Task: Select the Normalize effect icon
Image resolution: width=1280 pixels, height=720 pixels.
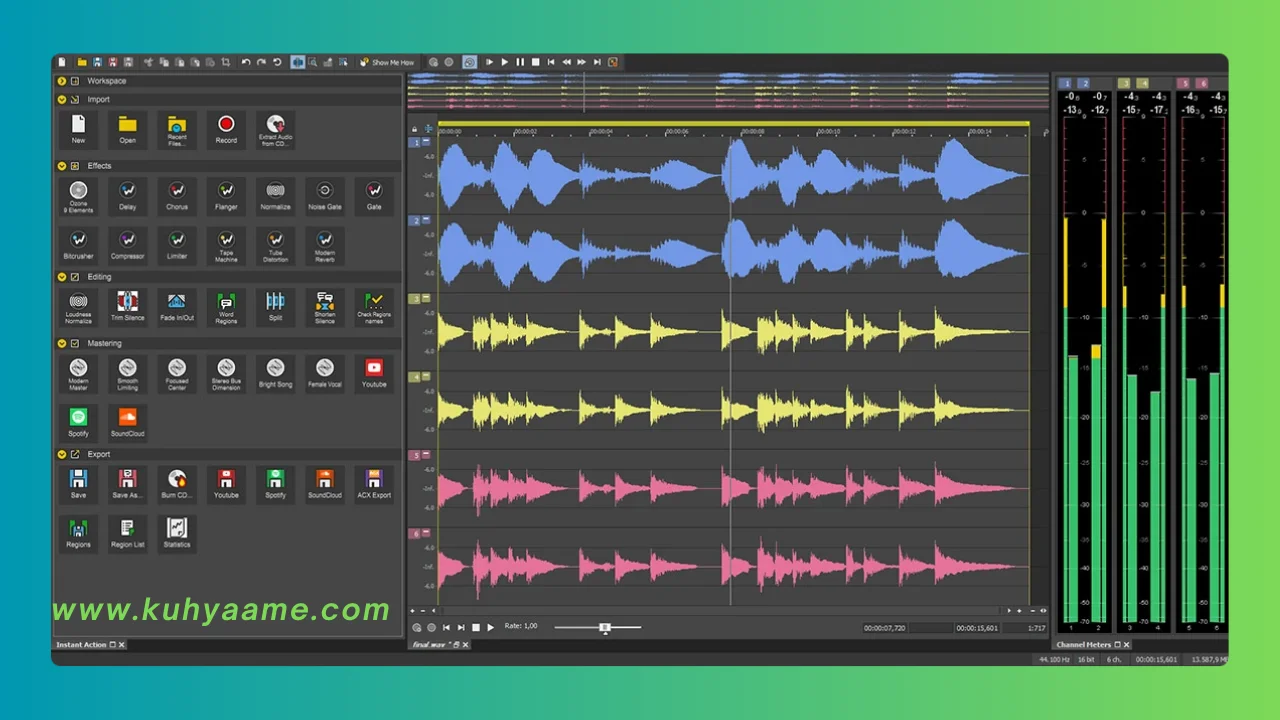Action: 275,195
